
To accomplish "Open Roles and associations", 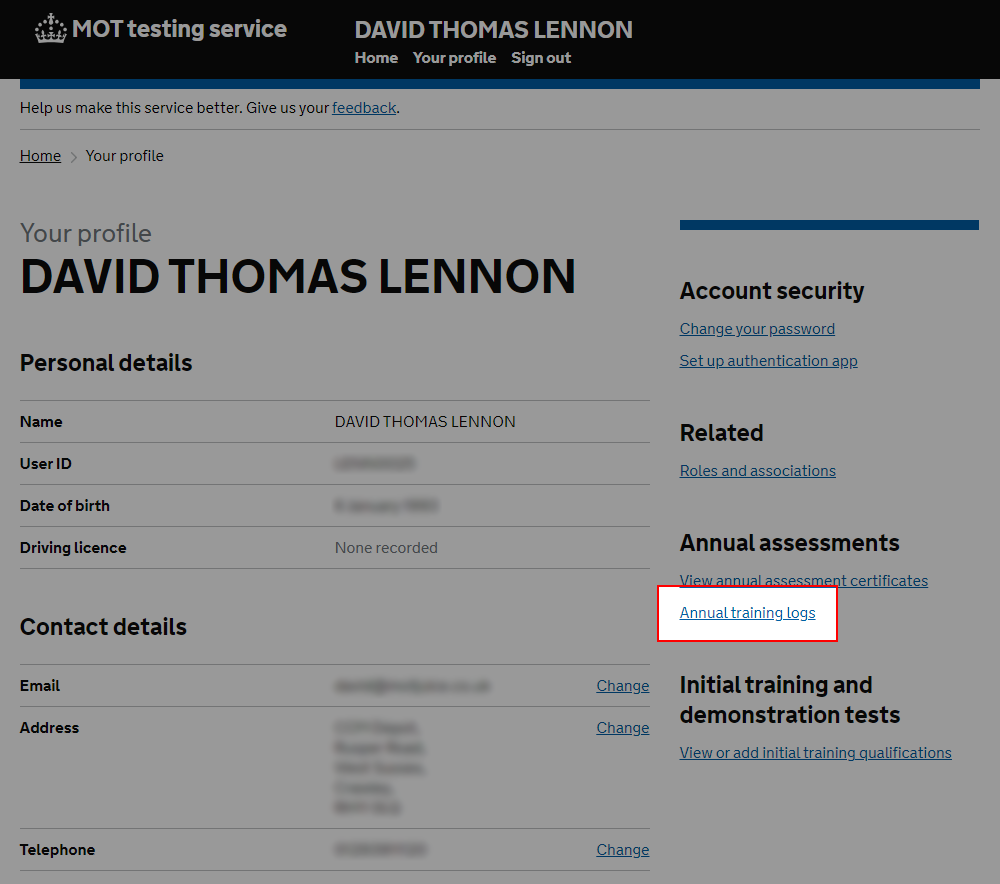I will click(x=758, y=471).
